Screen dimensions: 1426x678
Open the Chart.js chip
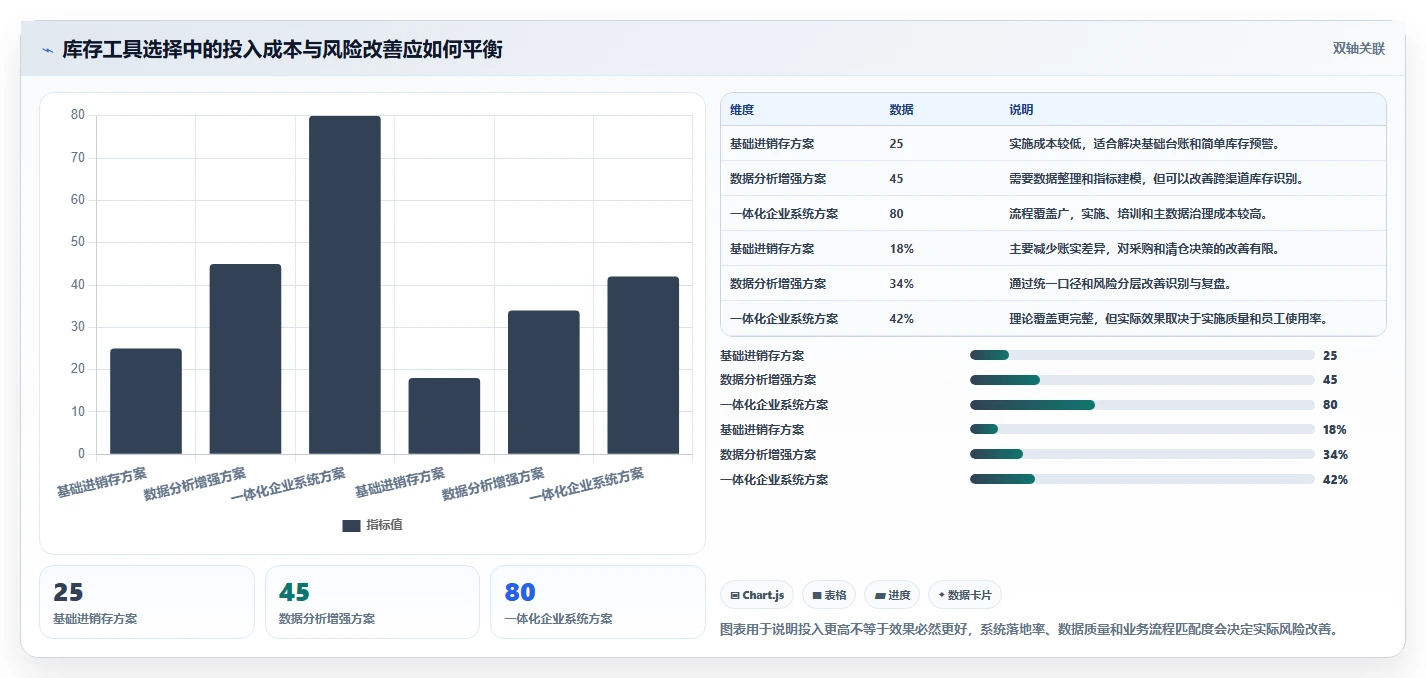[757, 595]
